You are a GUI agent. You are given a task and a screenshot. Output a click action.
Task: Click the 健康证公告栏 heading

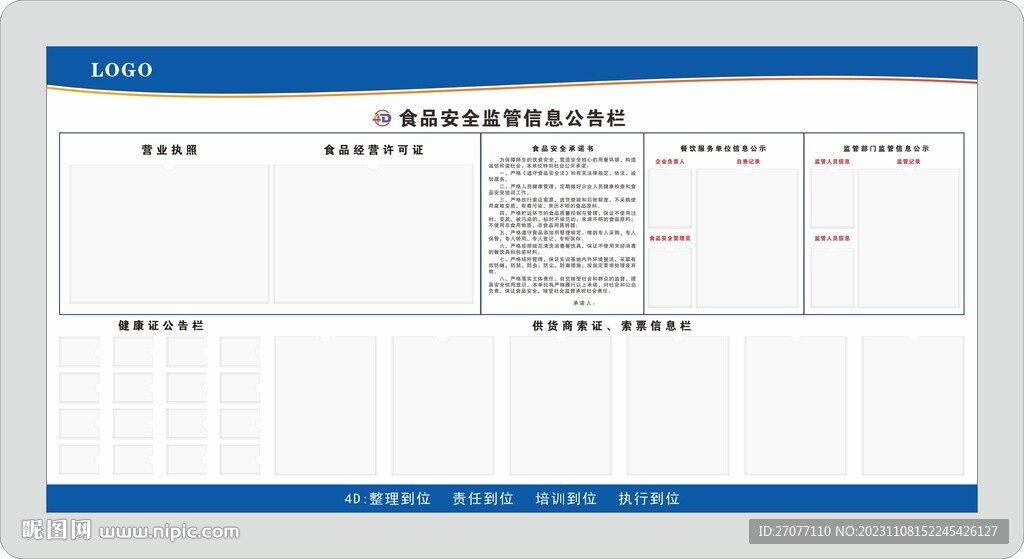point(160,326)
